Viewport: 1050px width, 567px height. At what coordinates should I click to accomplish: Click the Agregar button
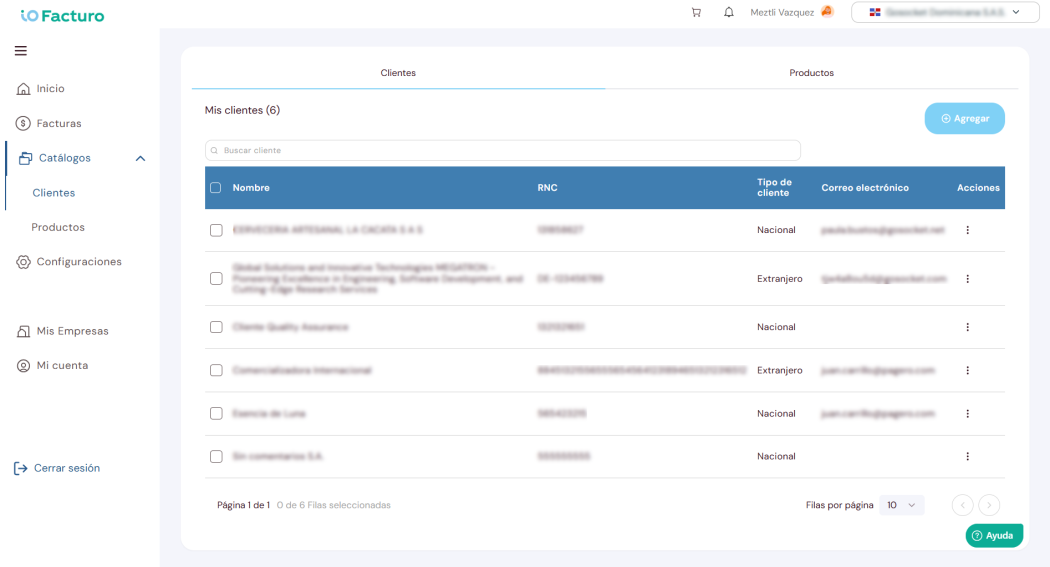point(964,118)
